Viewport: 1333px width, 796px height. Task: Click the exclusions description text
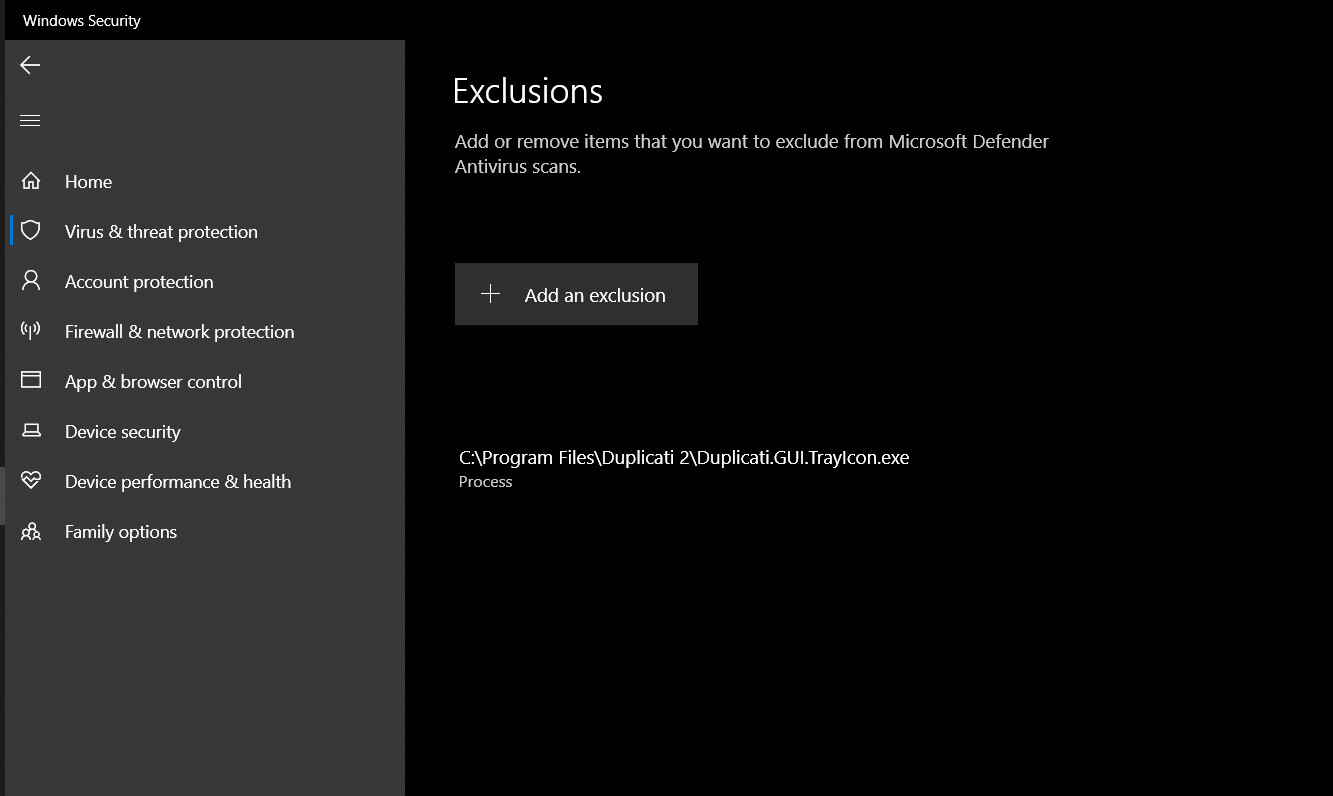pos(752,154)
